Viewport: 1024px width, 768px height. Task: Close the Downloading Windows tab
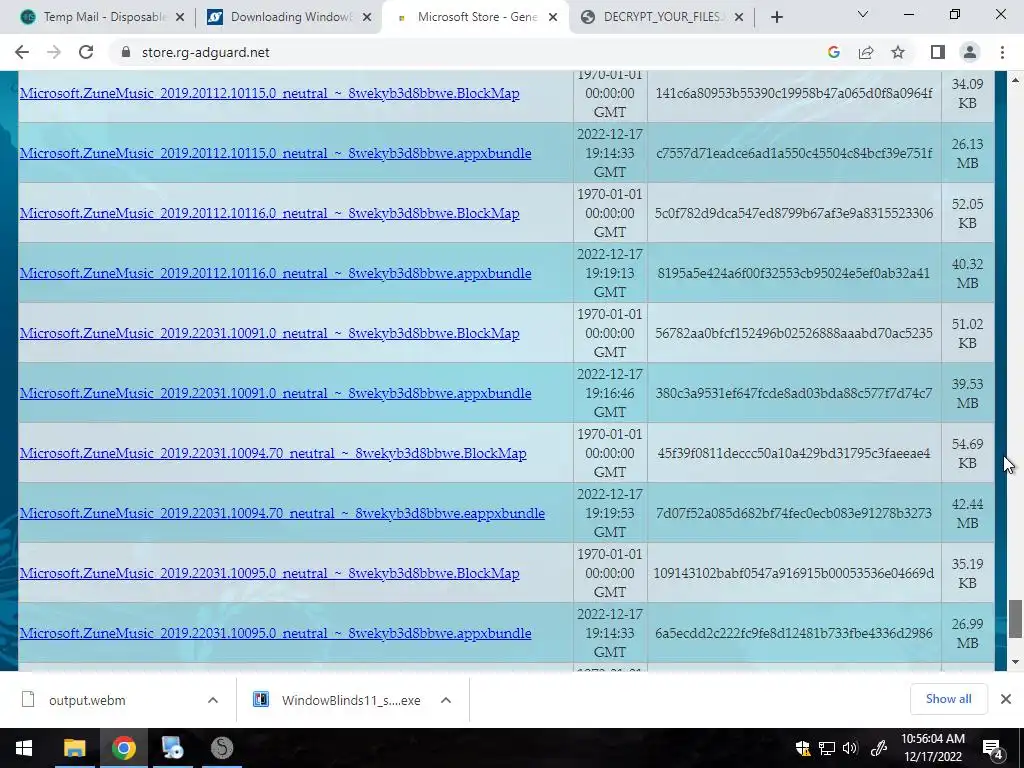(367, 17)
